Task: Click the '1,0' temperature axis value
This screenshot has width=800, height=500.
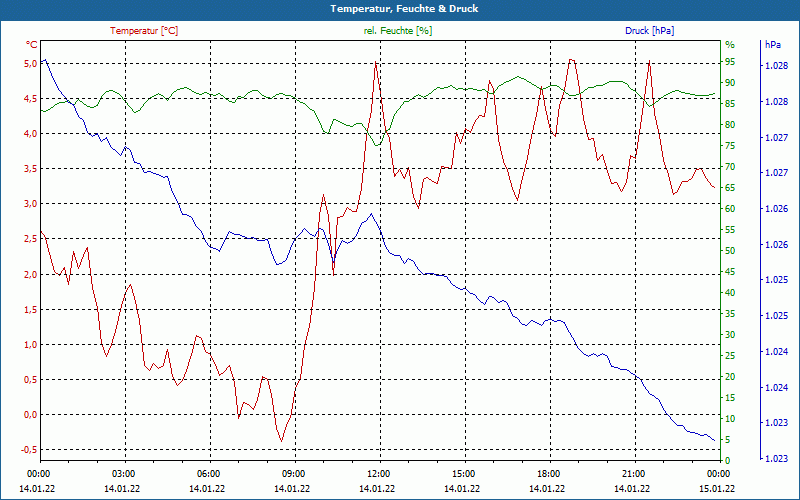Action: tap(31, 345)
